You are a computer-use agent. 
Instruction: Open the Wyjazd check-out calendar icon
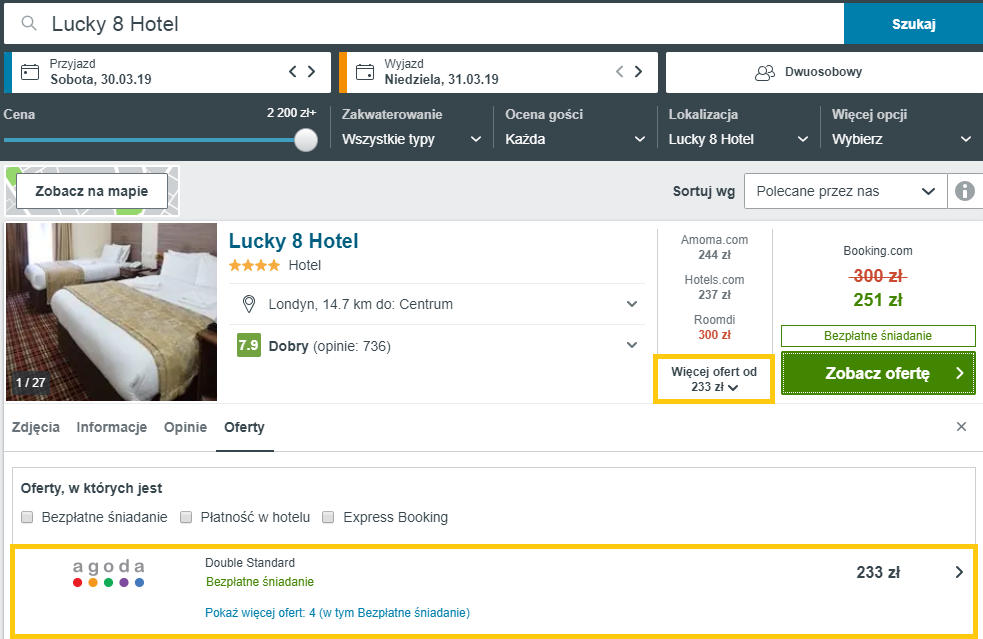click(x=365, y=72)
